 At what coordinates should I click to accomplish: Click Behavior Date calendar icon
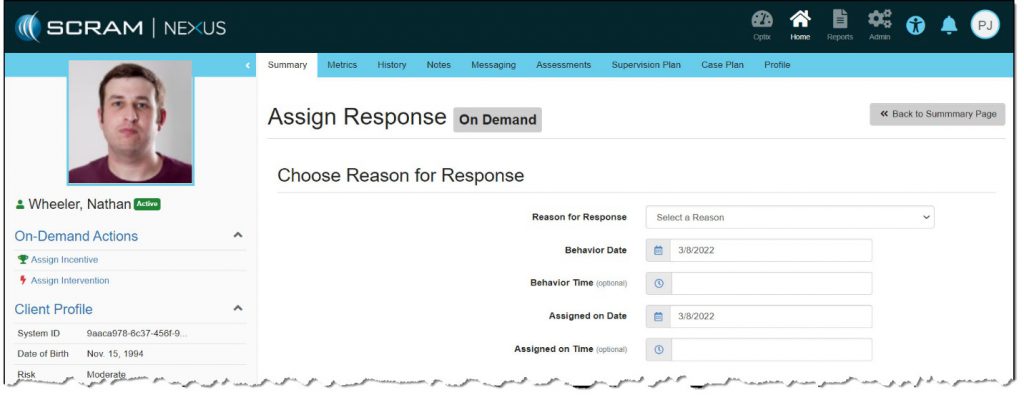[x=658, y=250]
